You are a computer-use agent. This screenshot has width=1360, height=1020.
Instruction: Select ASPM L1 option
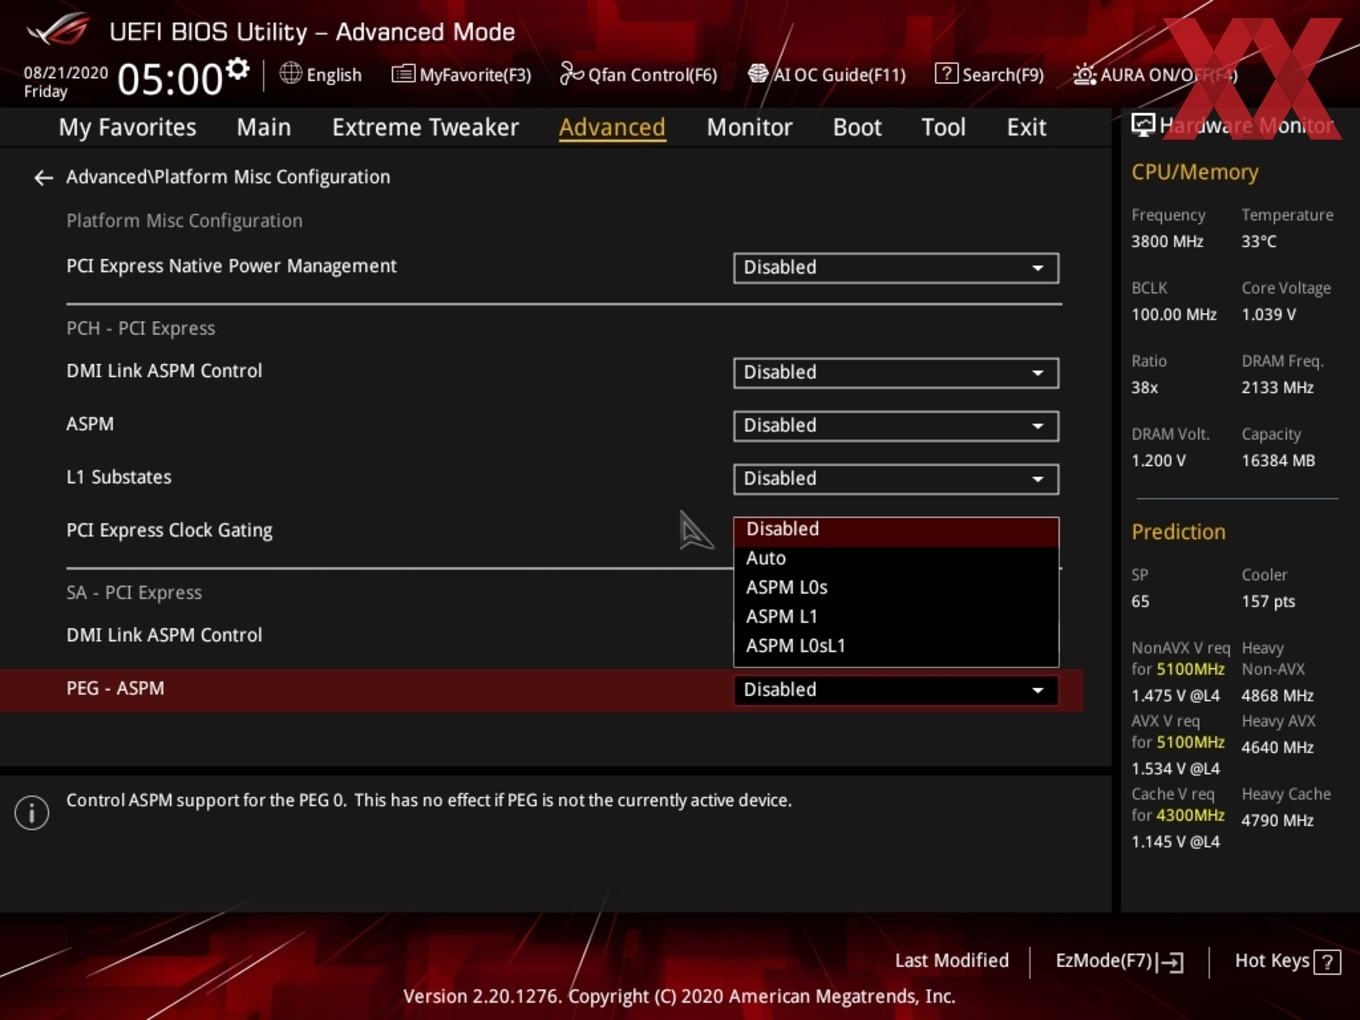(x=896, y=617)
